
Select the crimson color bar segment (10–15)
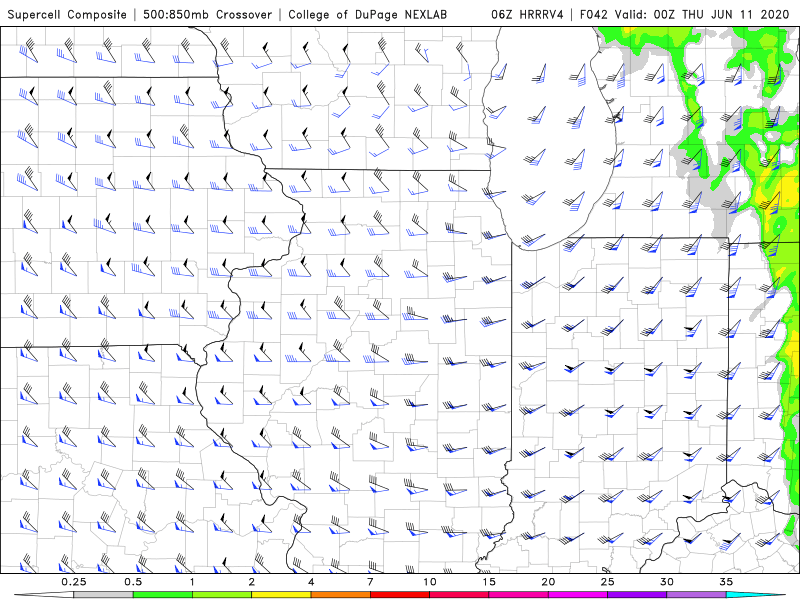tap(459, 595)
